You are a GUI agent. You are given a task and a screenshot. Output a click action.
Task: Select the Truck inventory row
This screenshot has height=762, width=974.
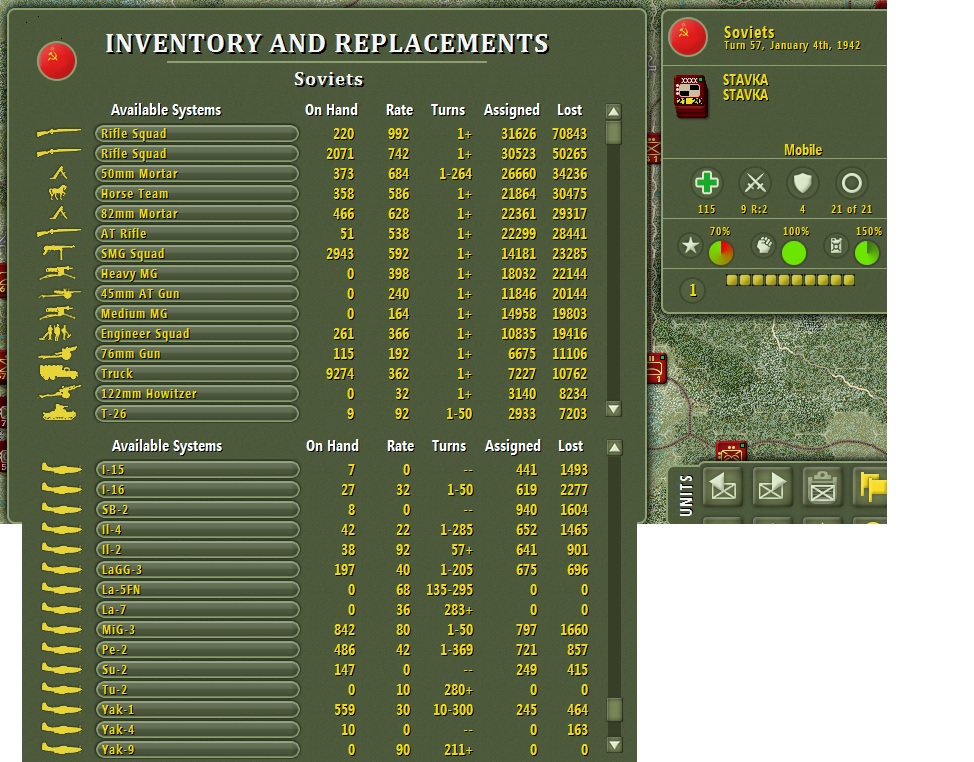312,374
